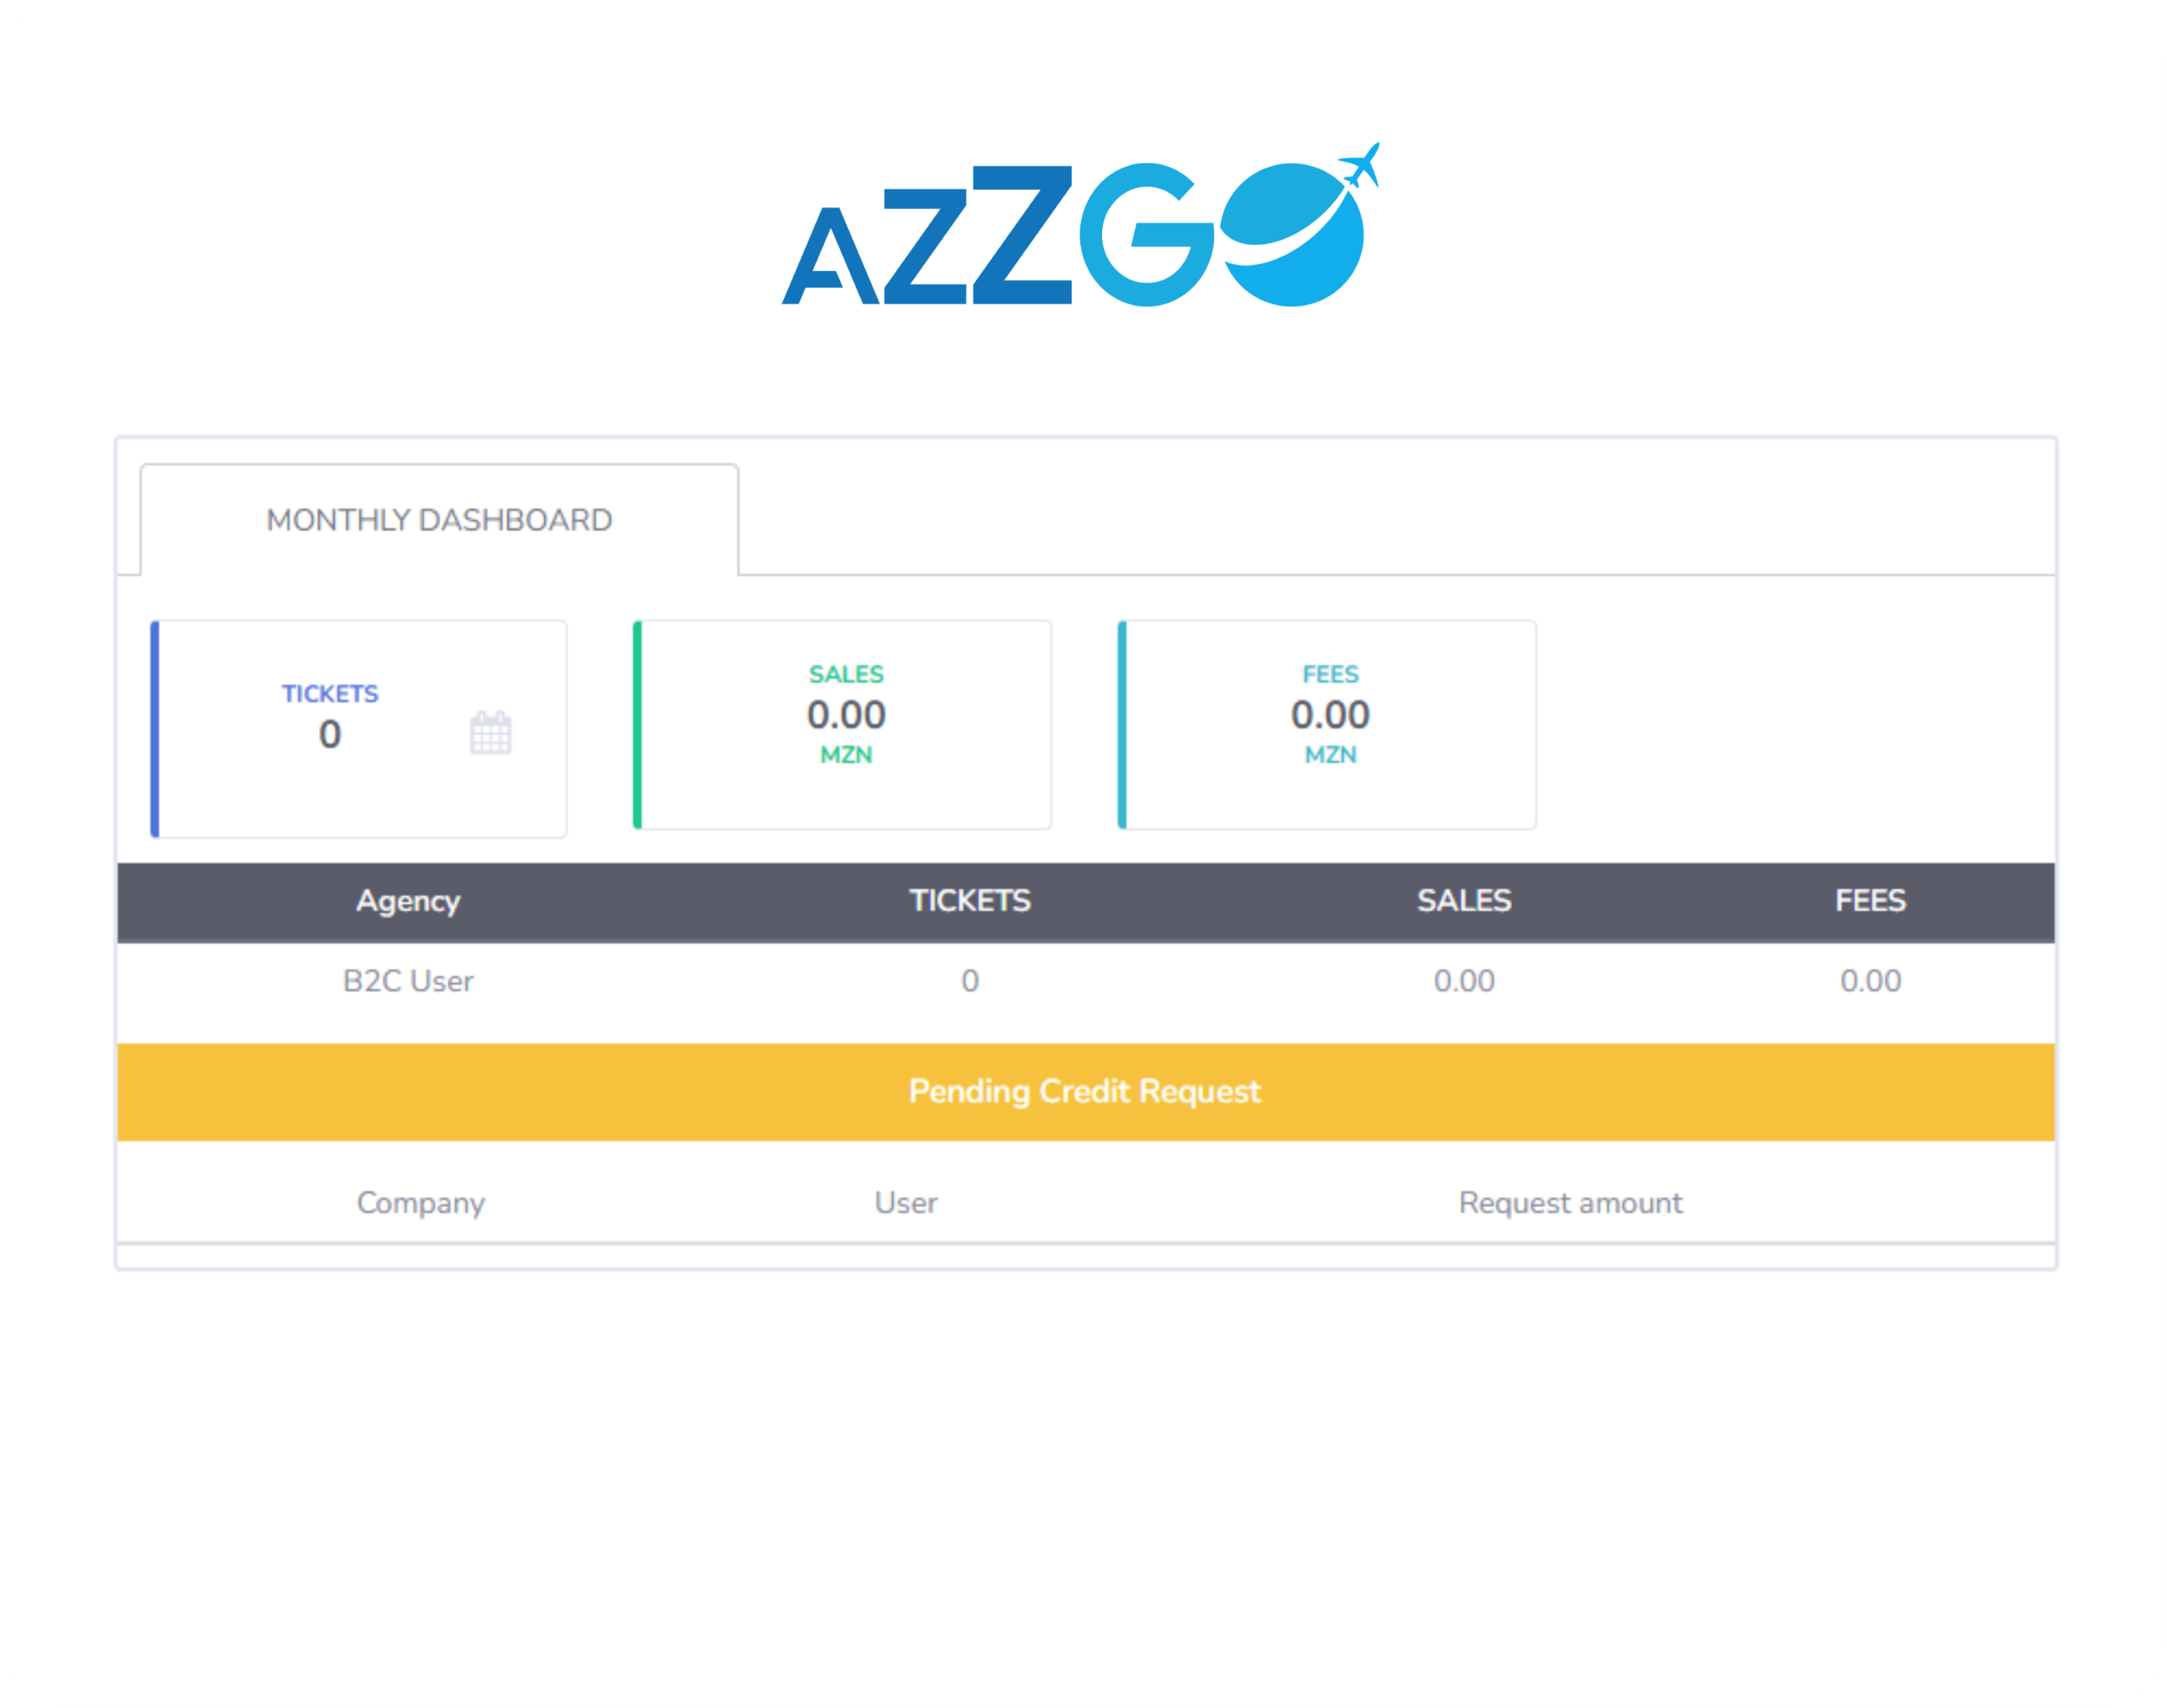This screenshot has height=1708, width=2167.
Task: Click the FEES column header in the table
Action: (1870, 901)
